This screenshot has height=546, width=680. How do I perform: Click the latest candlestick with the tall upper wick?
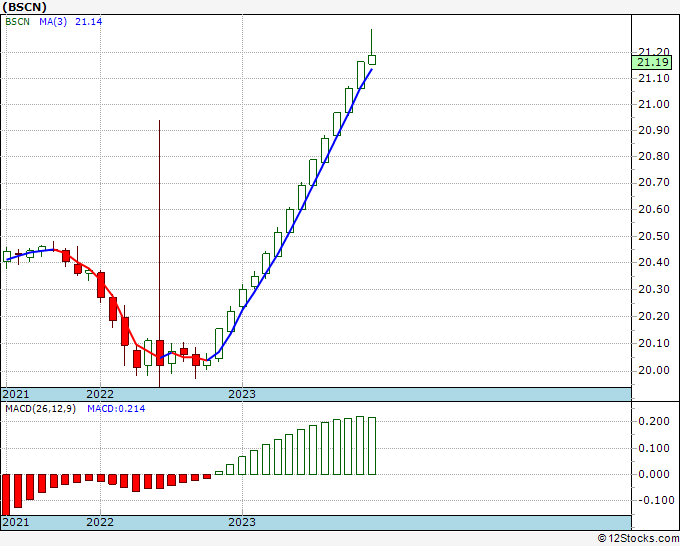pyautogui.click(x=372, y=59)
